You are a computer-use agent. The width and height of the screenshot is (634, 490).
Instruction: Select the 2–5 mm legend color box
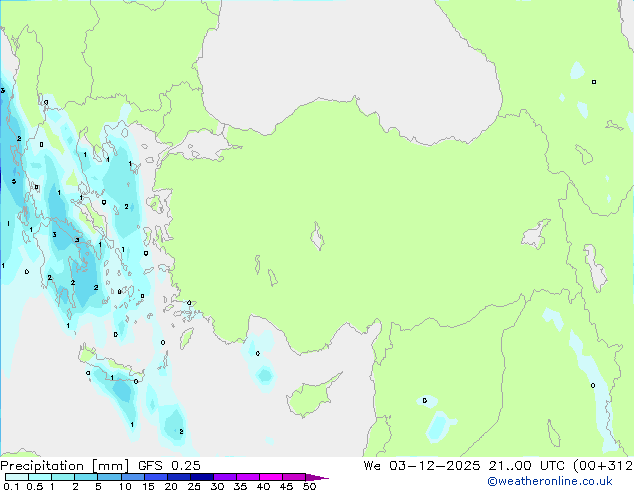pos(86,477)
